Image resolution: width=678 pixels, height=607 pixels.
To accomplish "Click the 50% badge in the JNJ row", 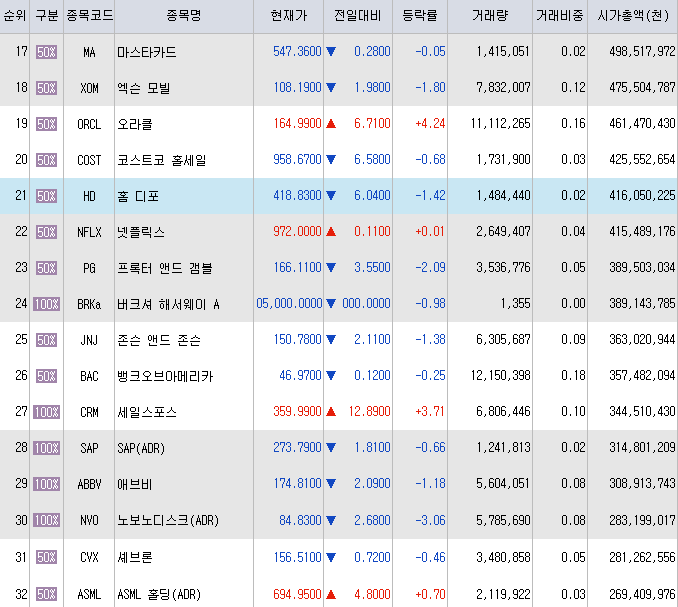I will tap(47, 340).
